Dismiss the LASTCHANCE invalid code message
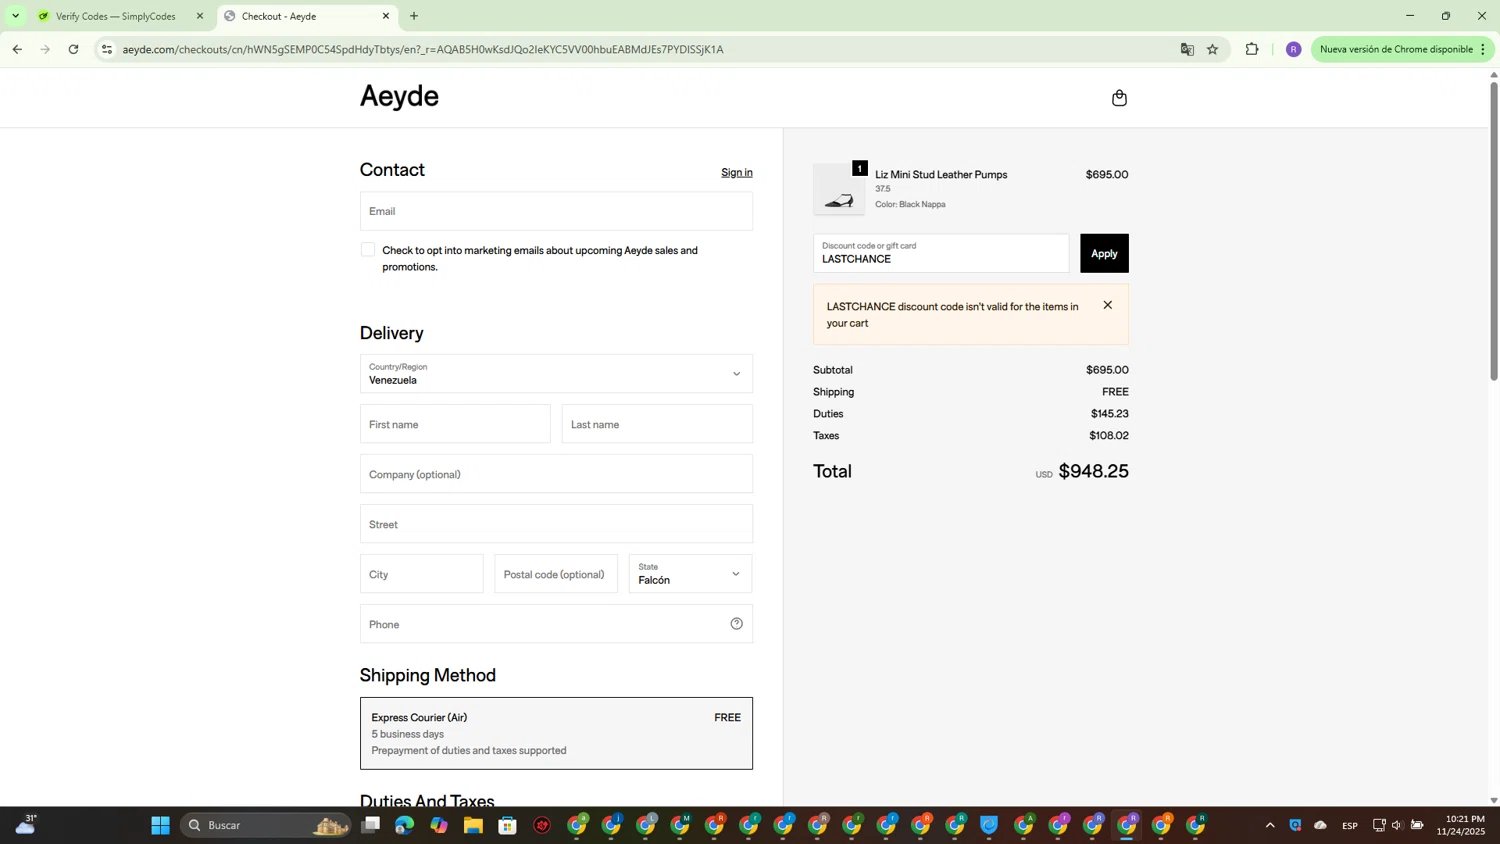Screen dimensions: 1500x844 [1107, 305]
